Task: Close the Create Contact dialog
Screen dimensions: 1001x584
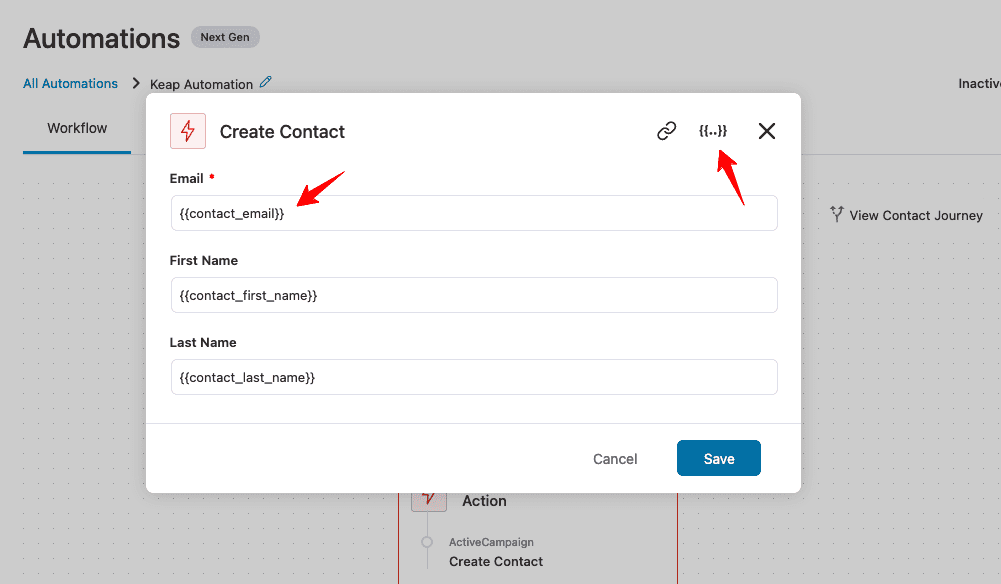Action: click(x=767, y=131)
